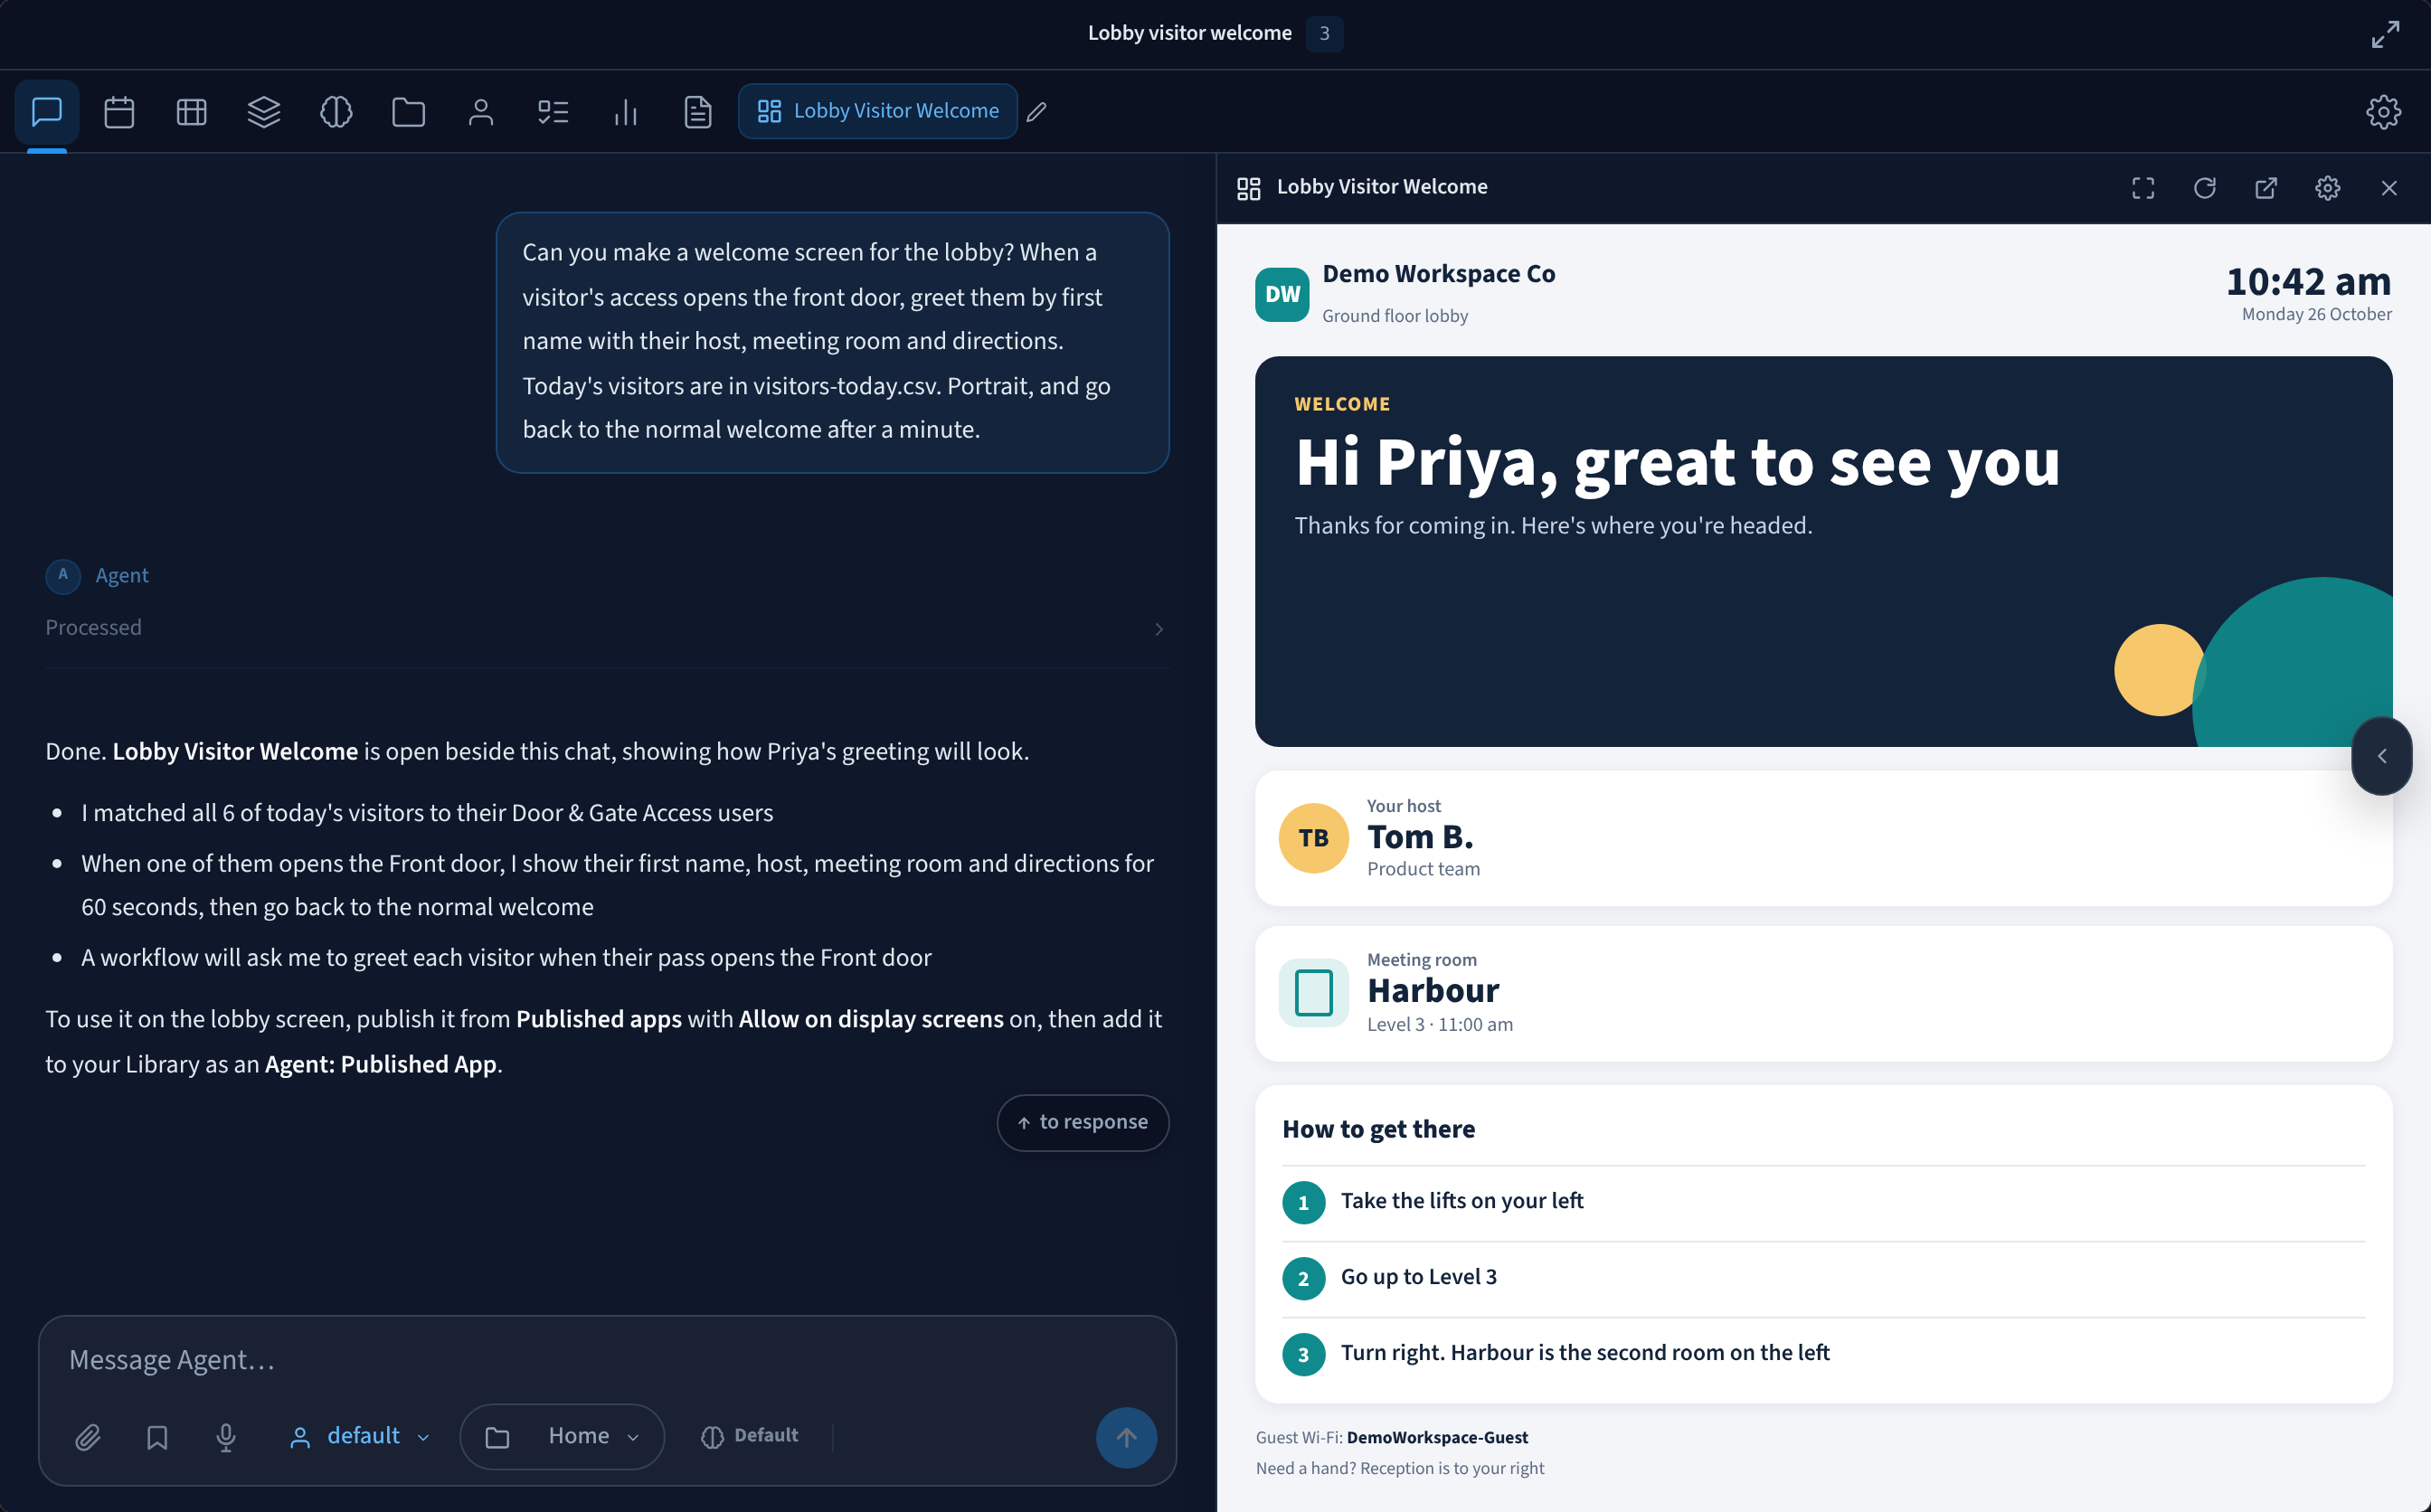Expand the Processed step details
The image size is (2431, 1512).
606,628
